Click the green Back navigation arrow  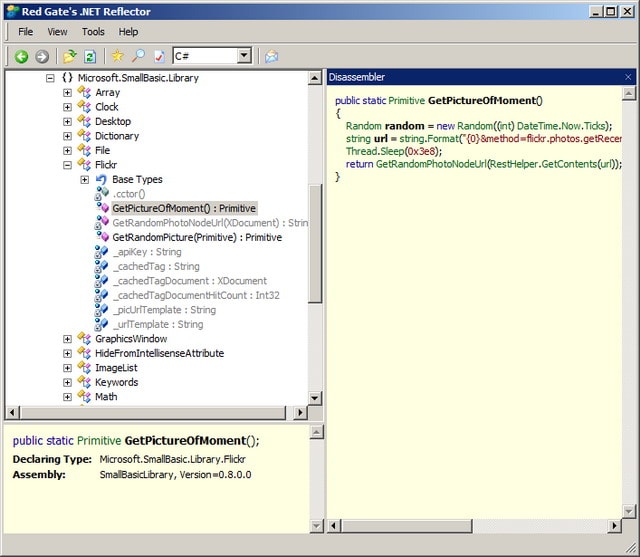[21, 56]
